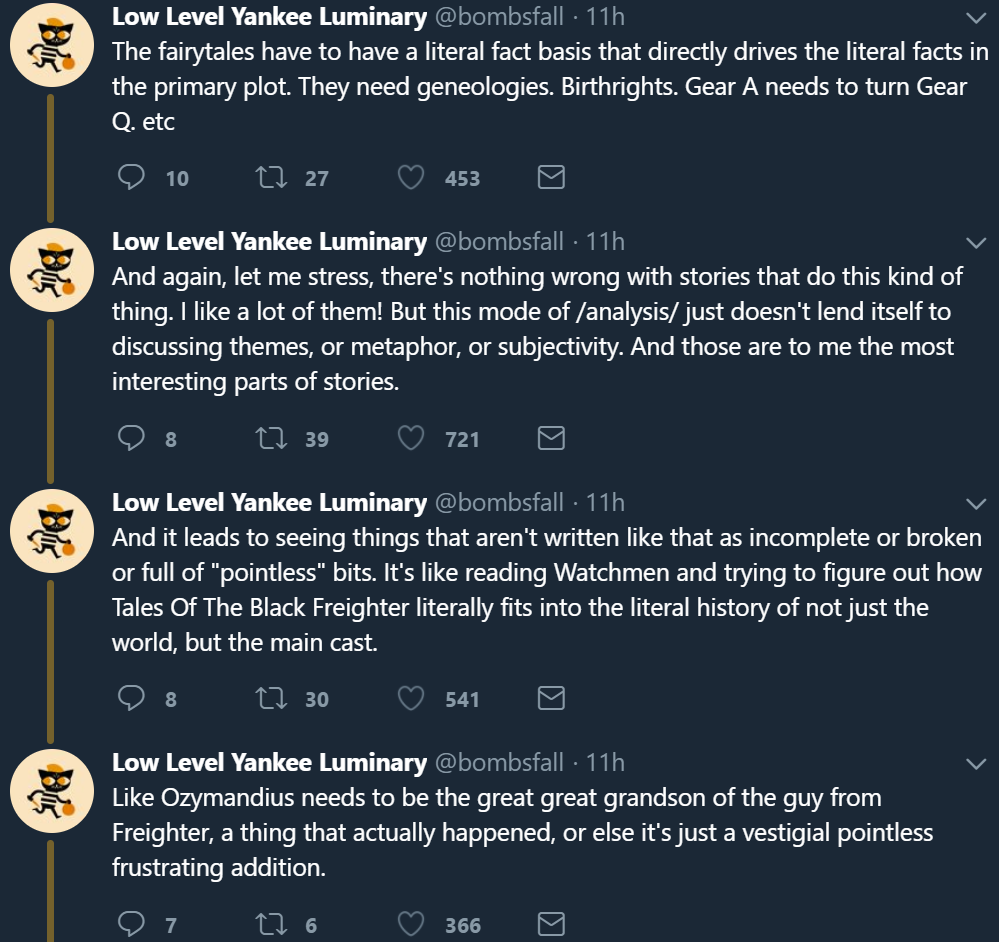Reply to the Watchmen Black Freighter tweet
The height and width of the screenshot is (942, 999).
click(132, 698)
